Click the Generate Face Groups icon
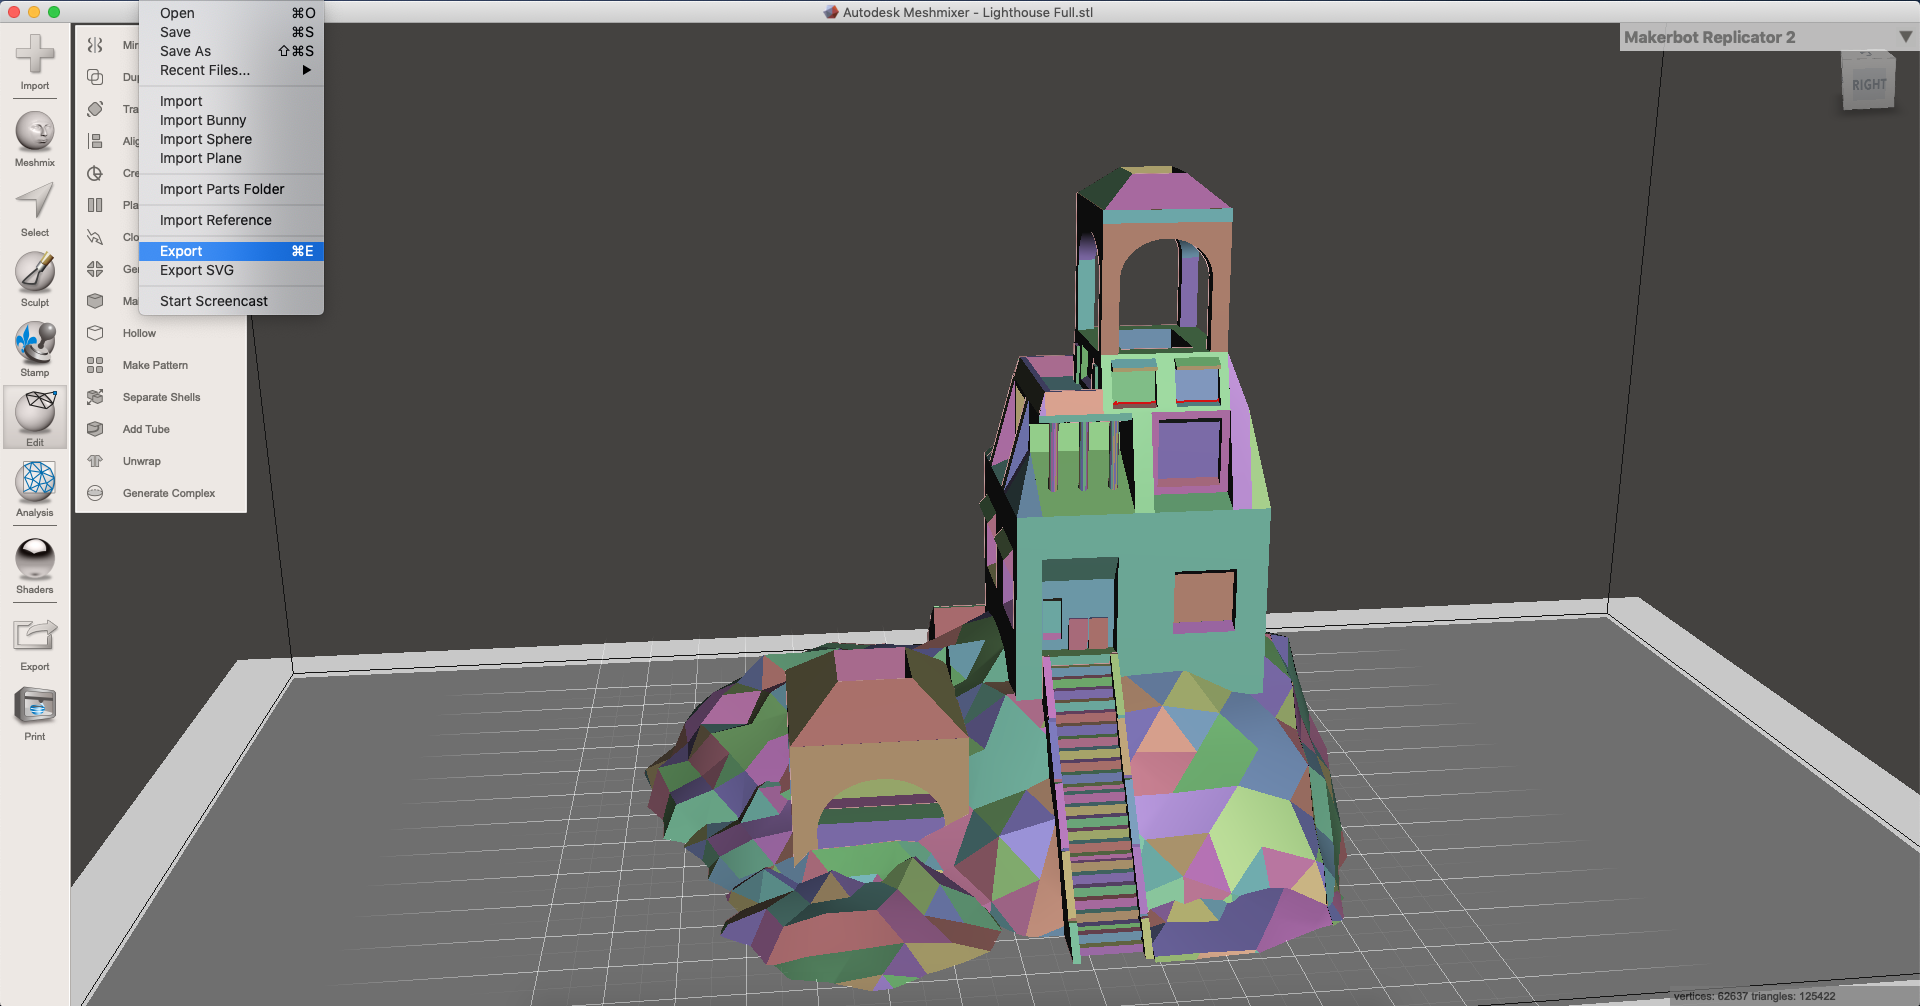Screen dimensions: 1920x1006 point(95,269)
